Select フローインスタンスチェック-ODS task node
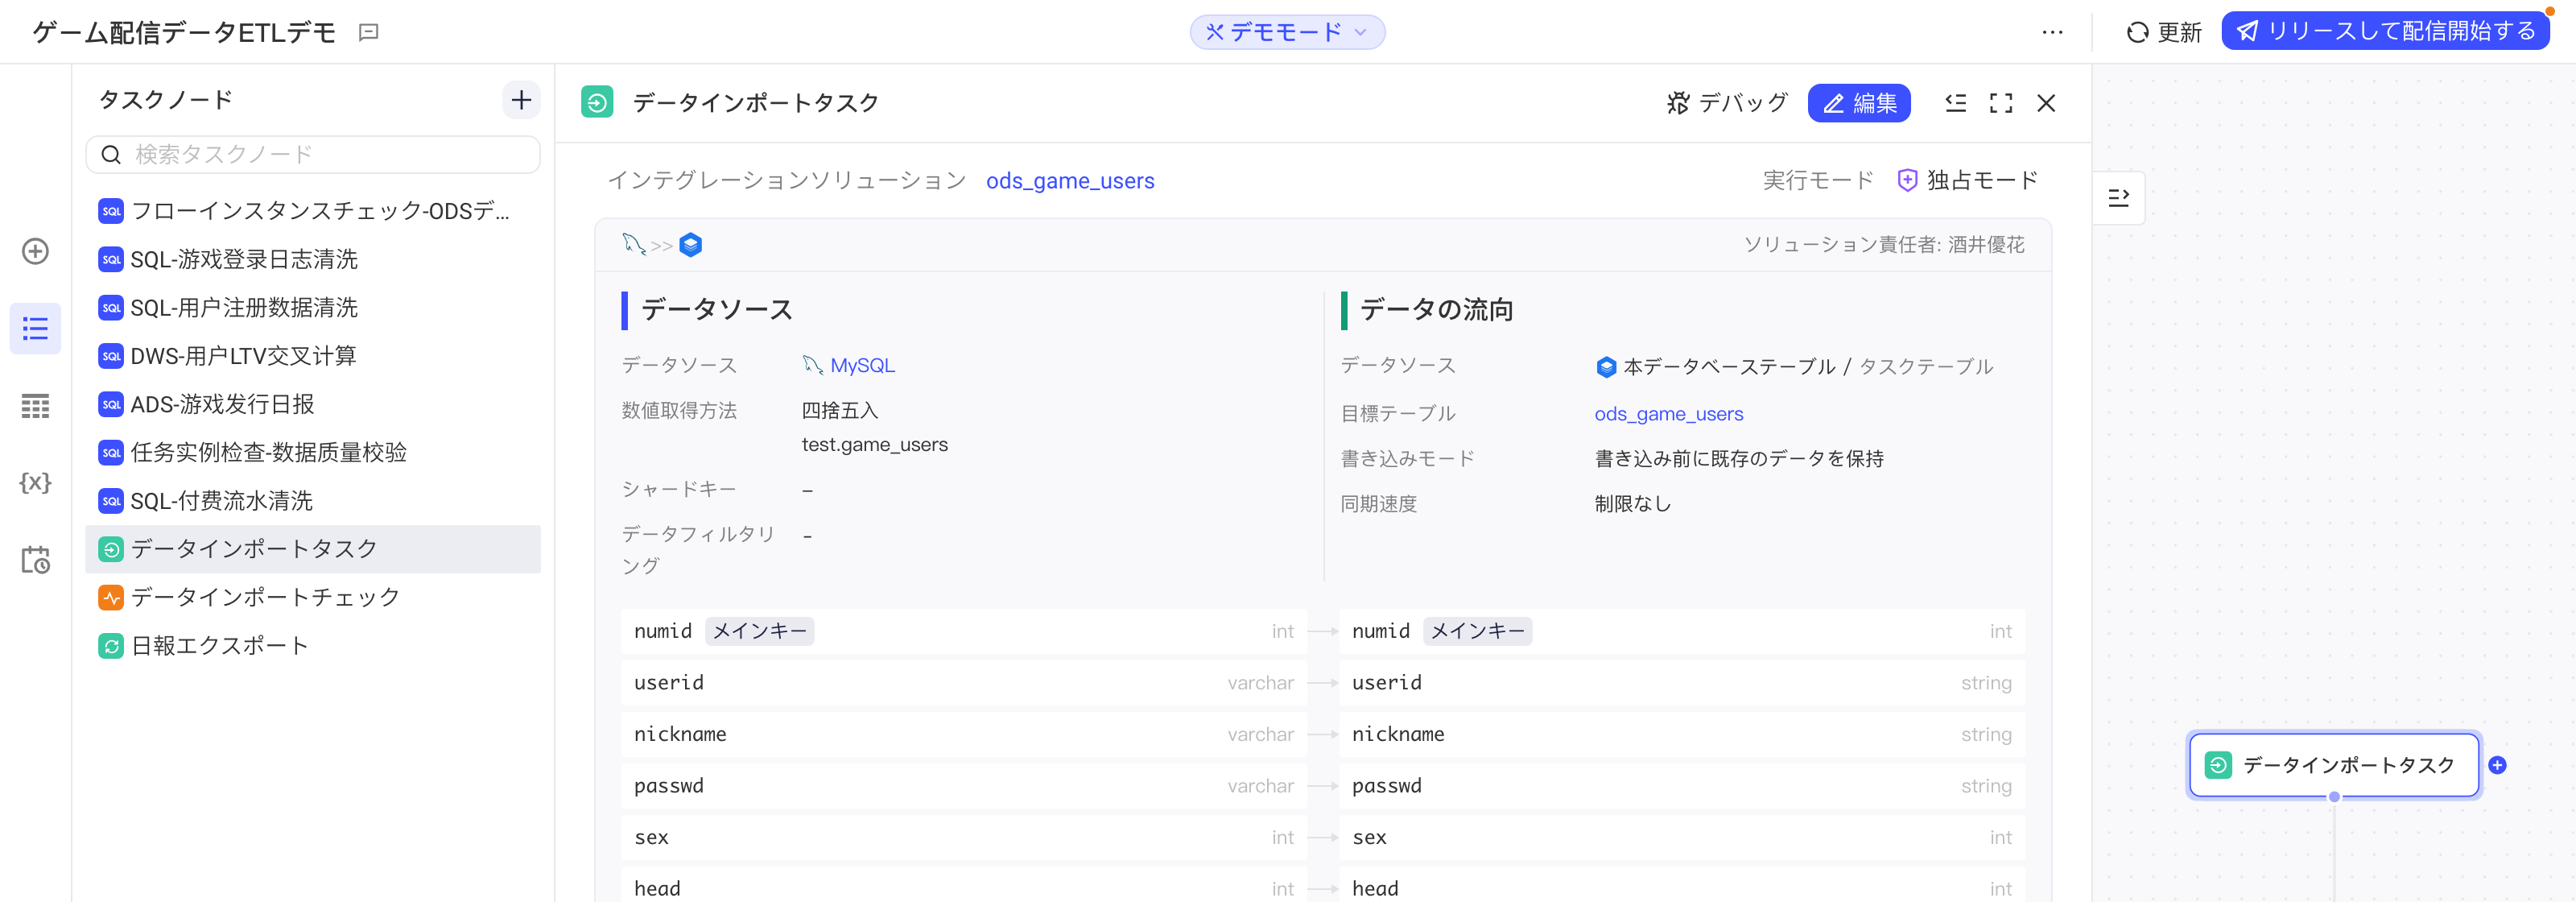 pos(313,211)
